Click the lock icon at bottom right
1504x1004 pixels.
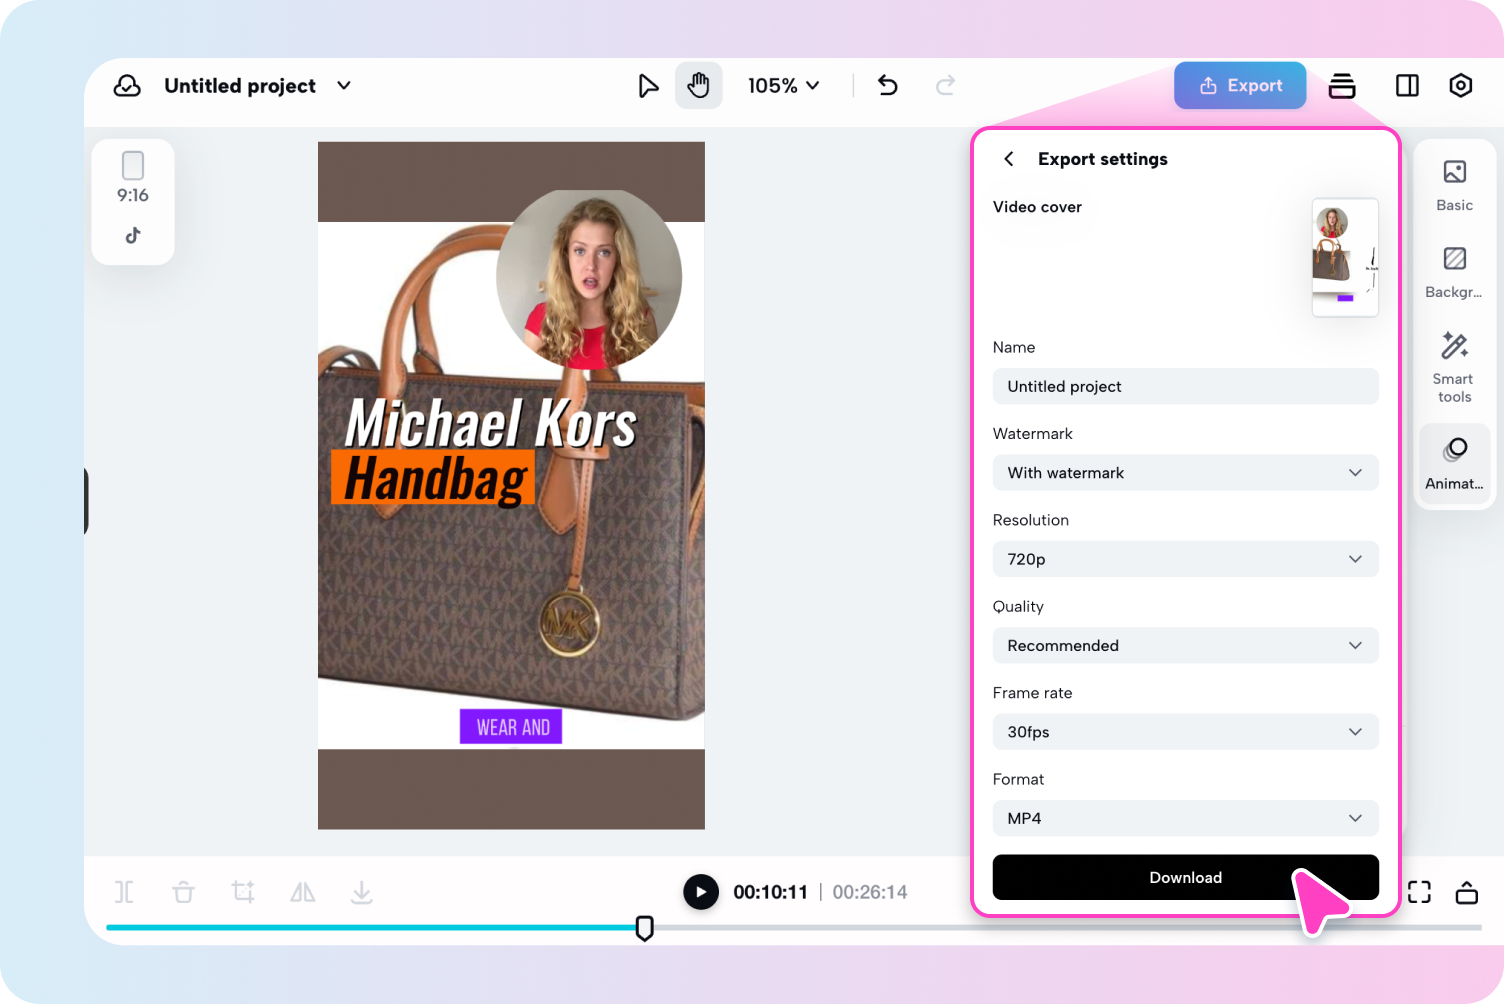(x=1467, y=892)
